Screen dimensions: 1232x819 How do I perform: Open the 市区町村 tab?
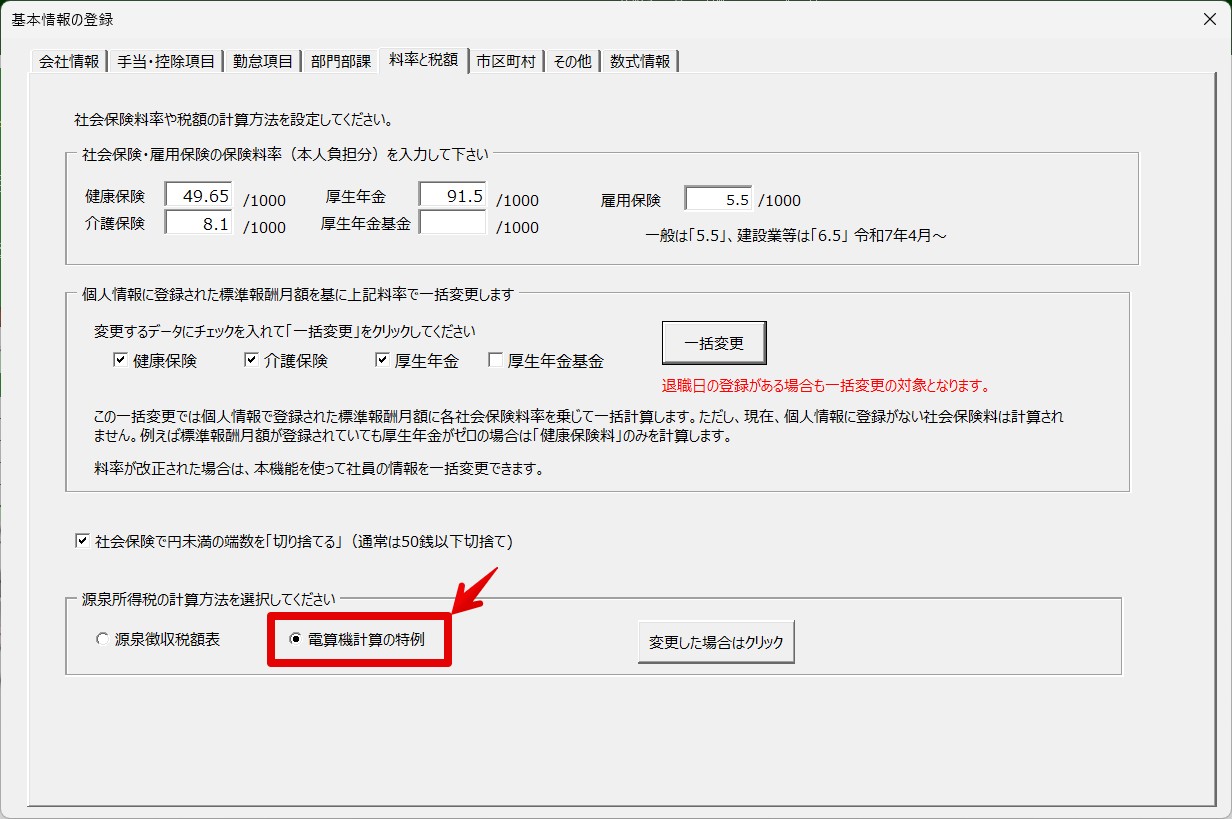[505, 61]
